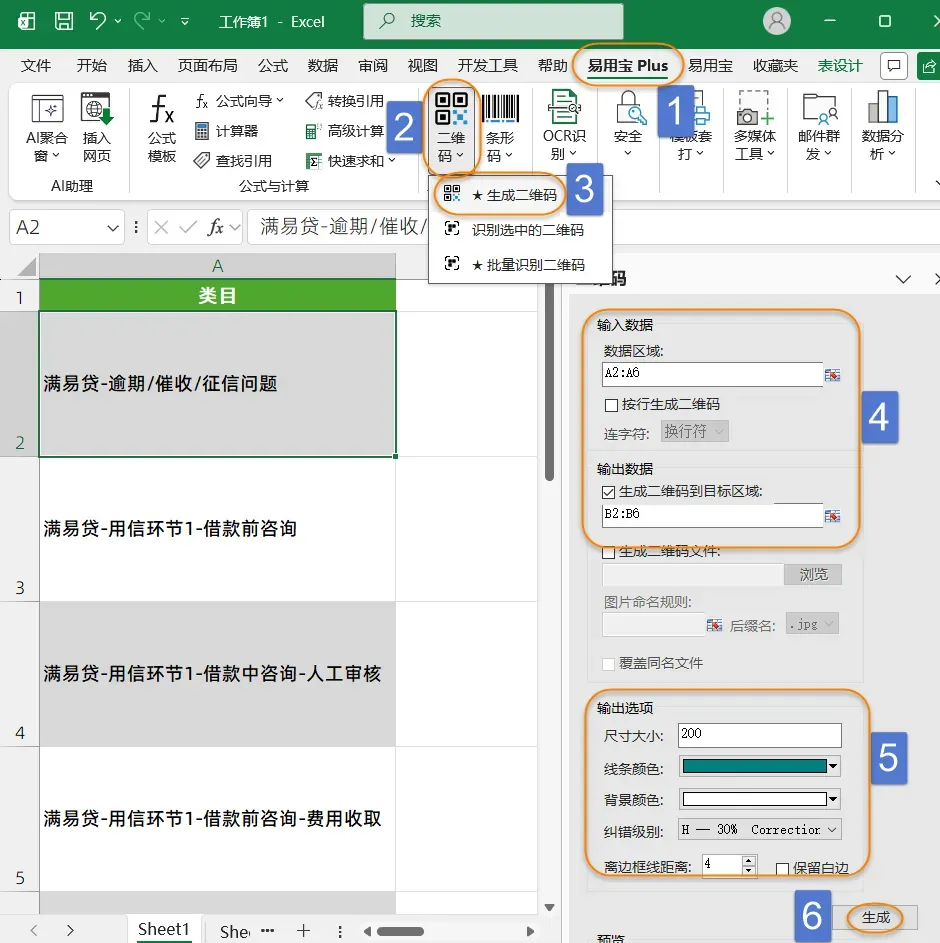This screenshot has height=943, width=940.
Task: Open the Customize Quick Access Toolbar dropdown
Action: tap(185, 22)
